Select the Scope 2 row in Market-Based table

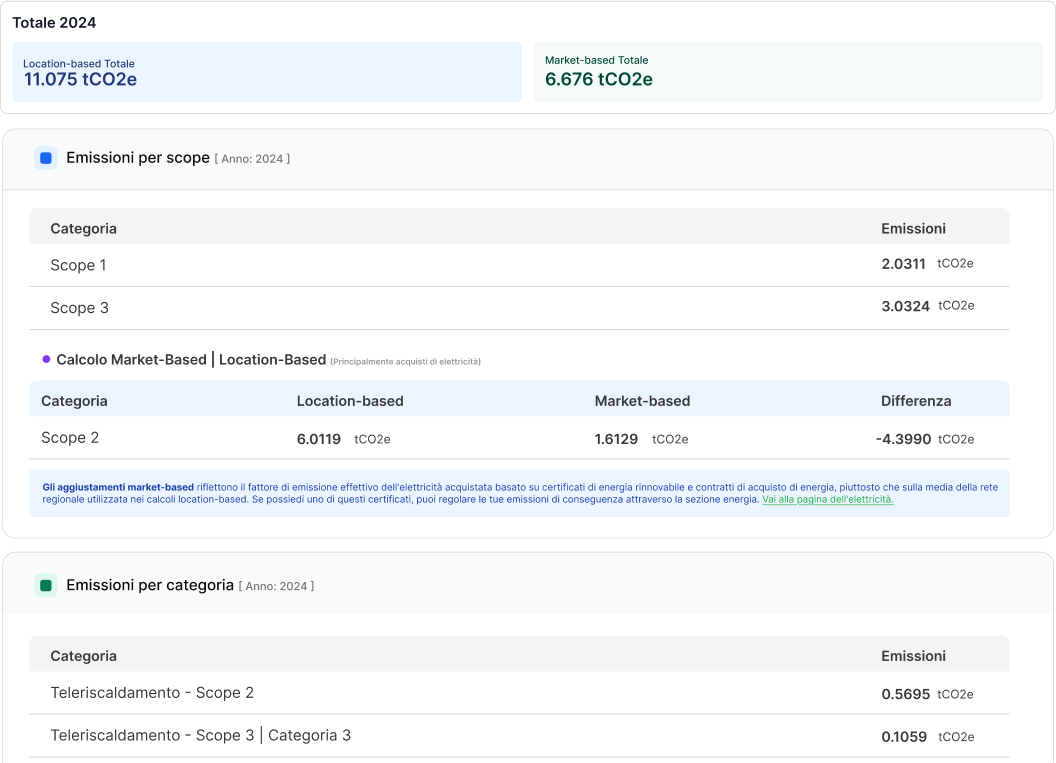(x=400, y=437)
